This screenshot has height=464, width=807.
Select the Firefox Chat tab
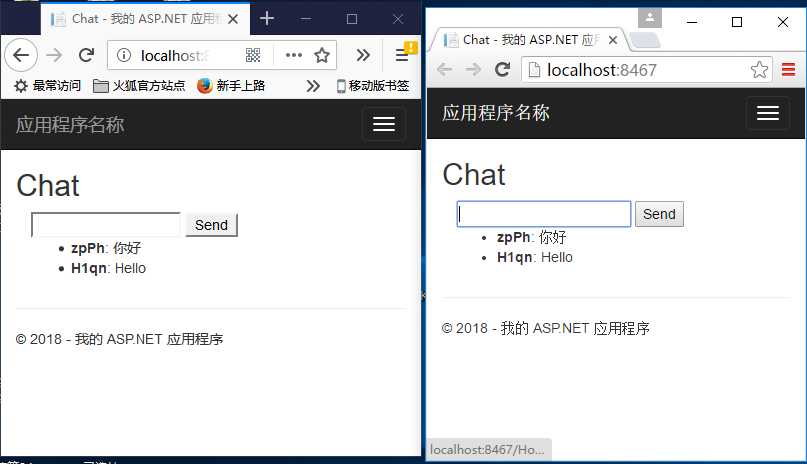coord(145,19)
